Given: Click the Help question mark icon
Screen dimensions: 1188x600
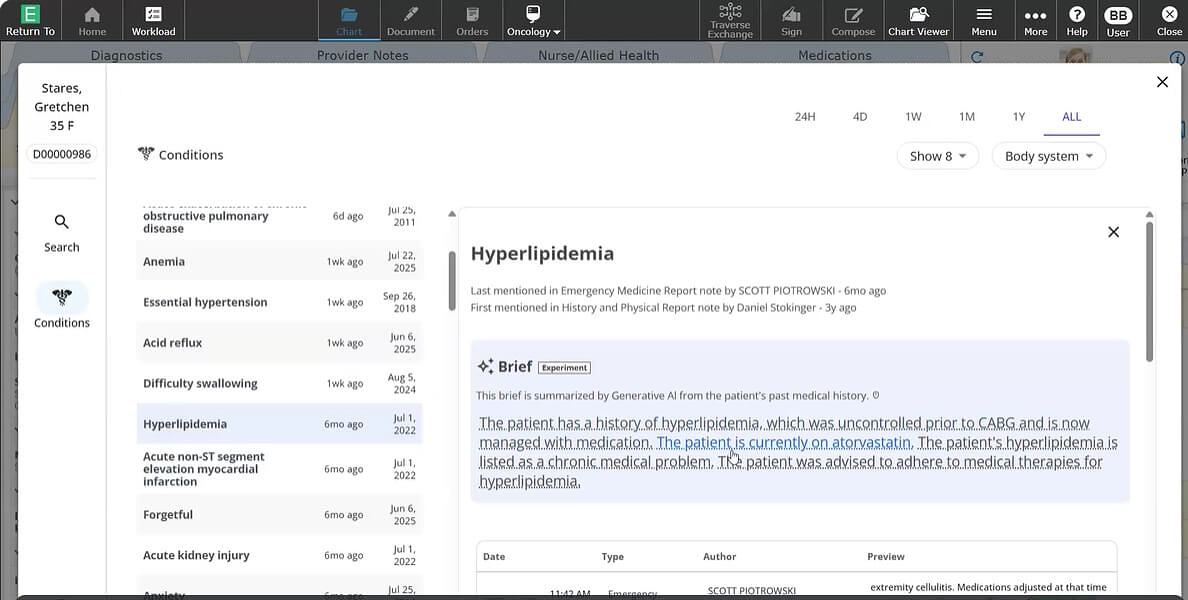Looking at the screenshot, I should [x=1075, y=20].
